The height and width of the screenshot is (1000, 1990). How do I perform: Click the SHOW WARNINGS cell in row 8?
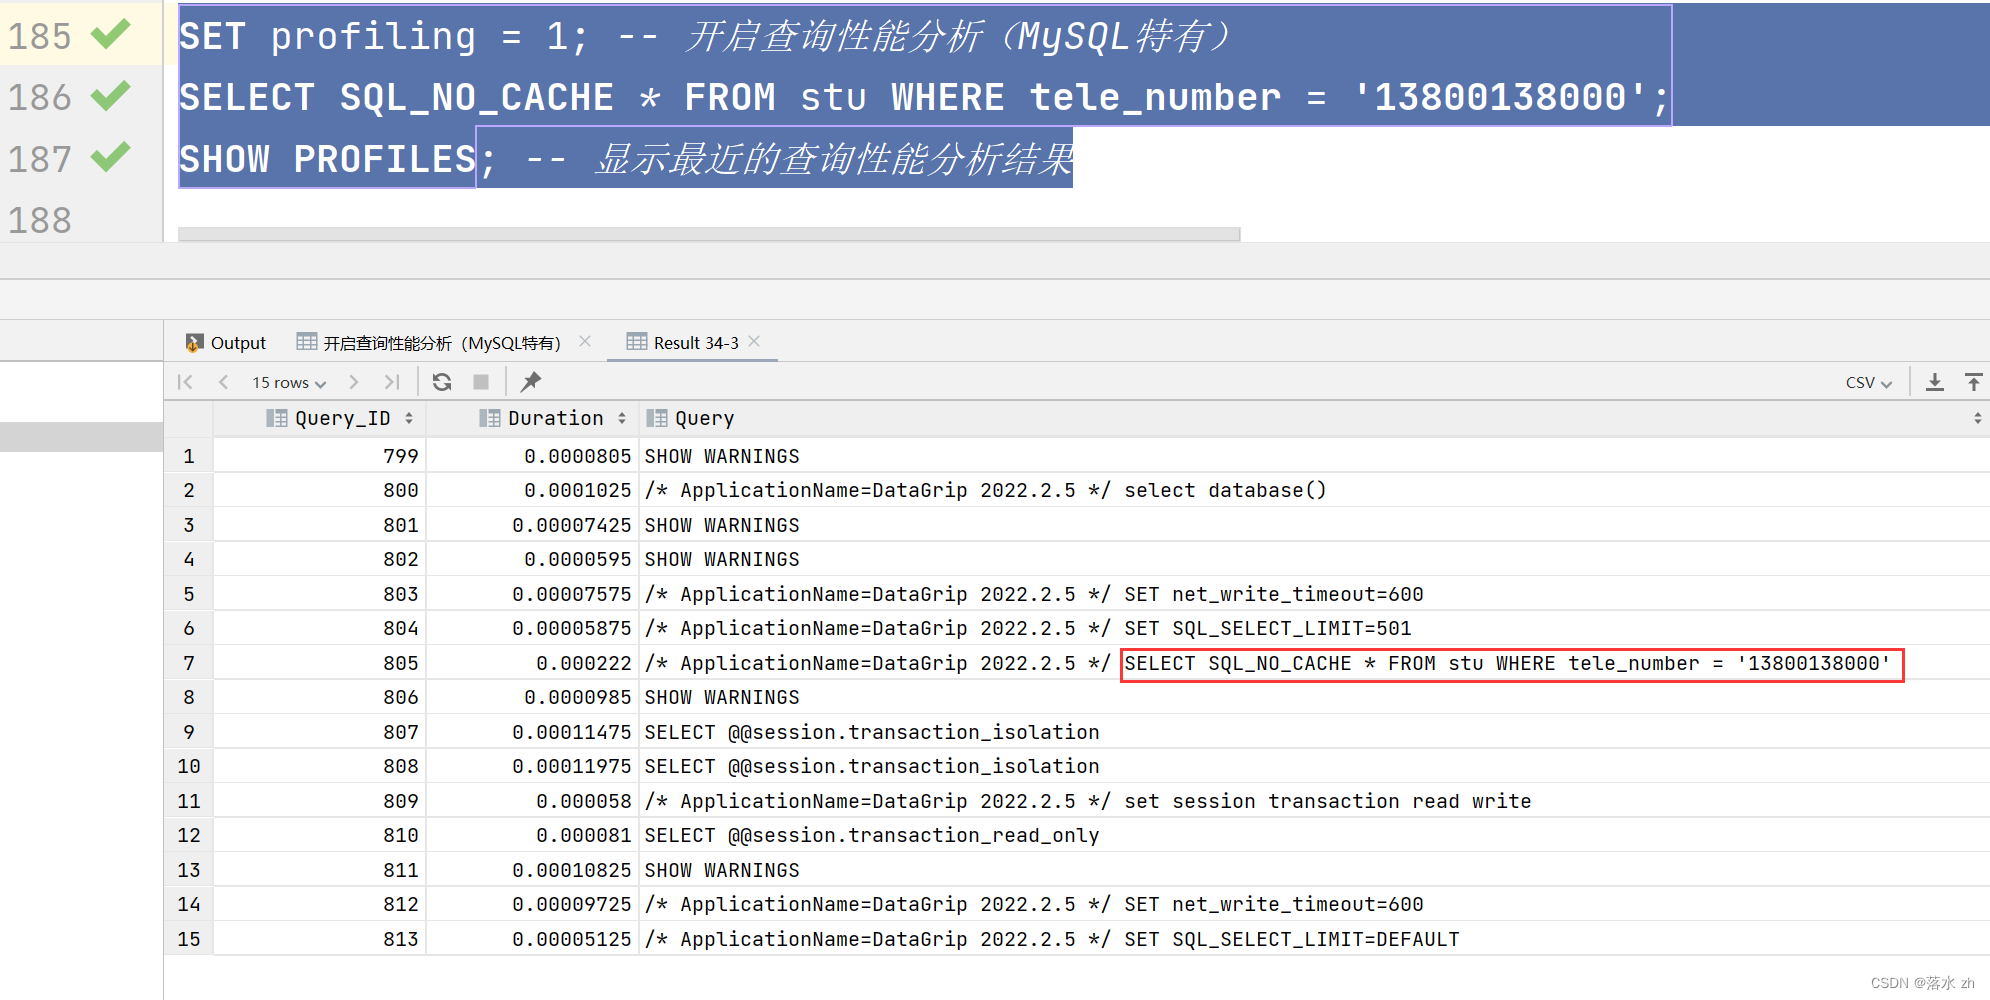point(1314,697)
